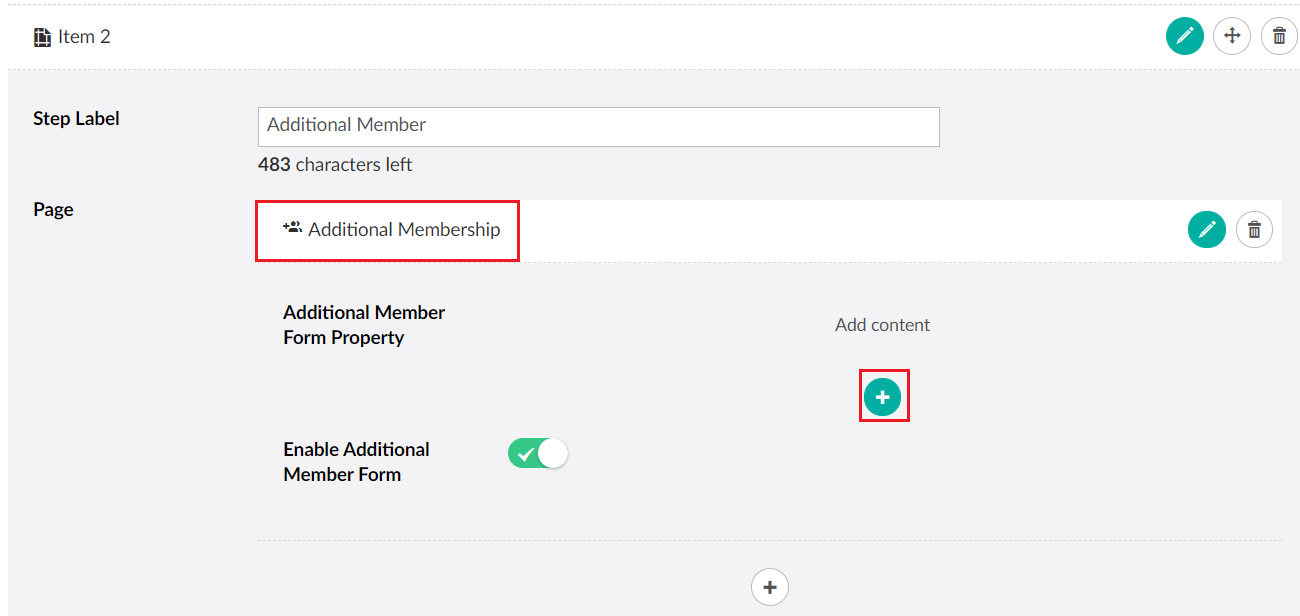Click the "Step Label" field label
Image resolution: width=1300 pixels, height=616 pixels.
click(76, 119)
